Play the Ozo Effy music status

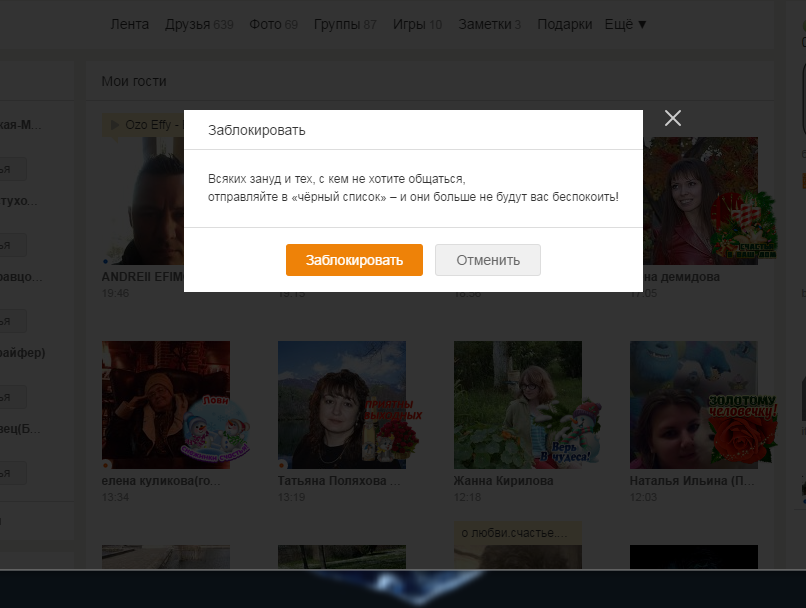(115, 125)
